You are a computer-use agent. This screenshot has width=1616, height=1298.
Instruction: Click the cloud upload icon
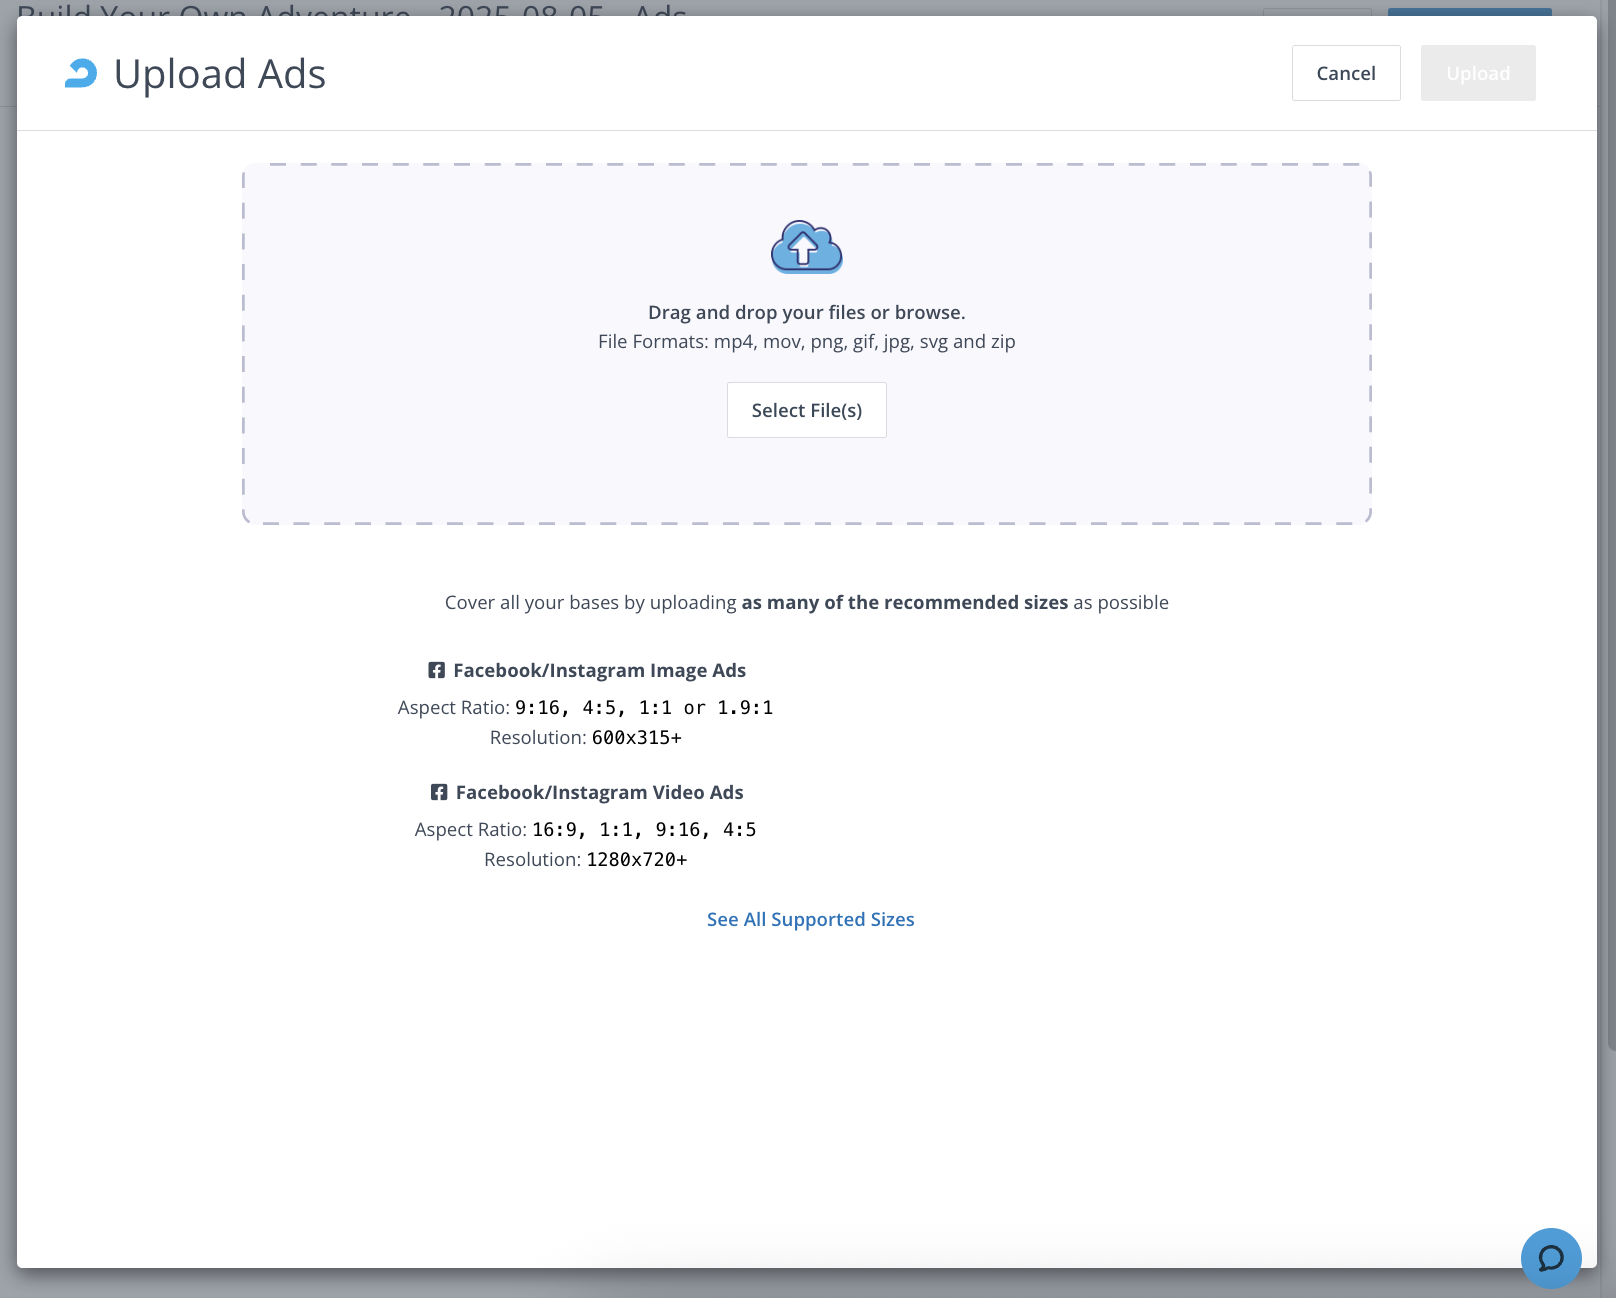coord(806,247)
